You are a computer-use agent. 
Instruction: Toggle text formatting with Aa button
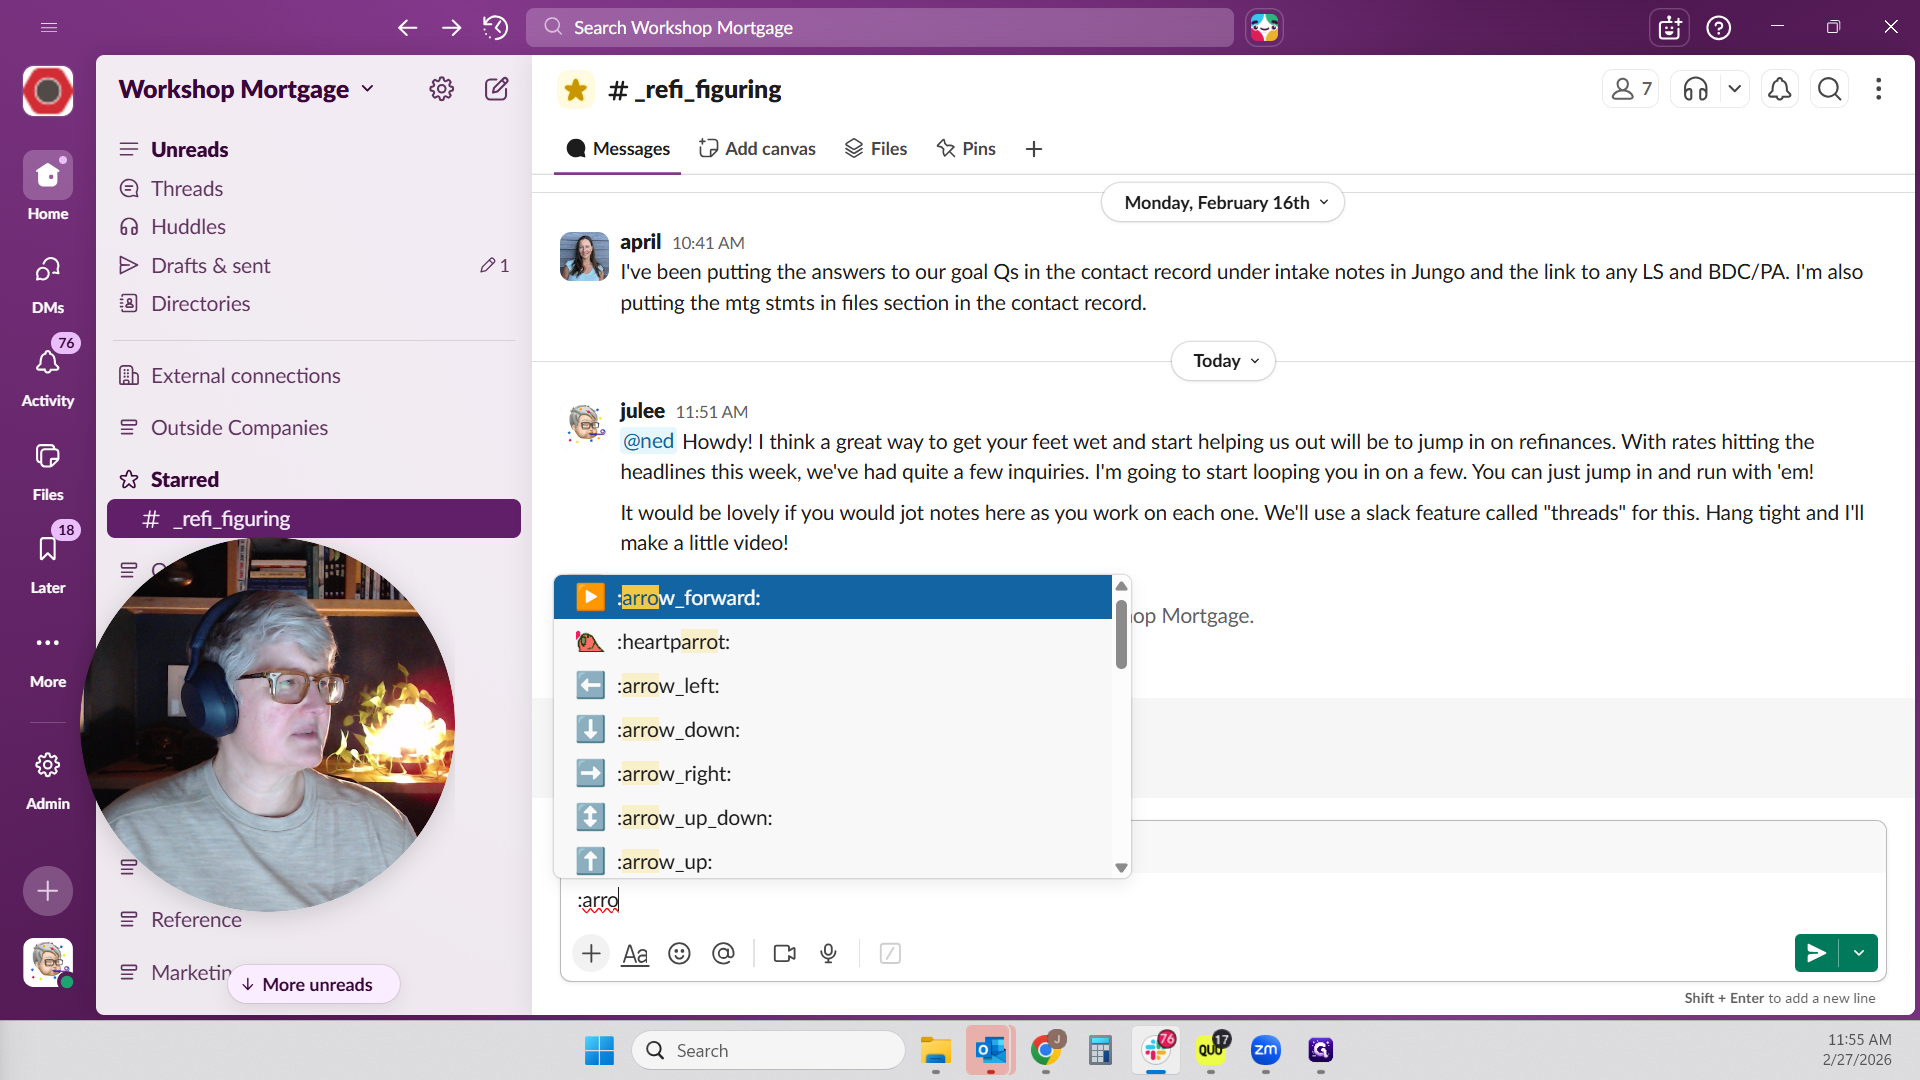(x=635, y=954)
